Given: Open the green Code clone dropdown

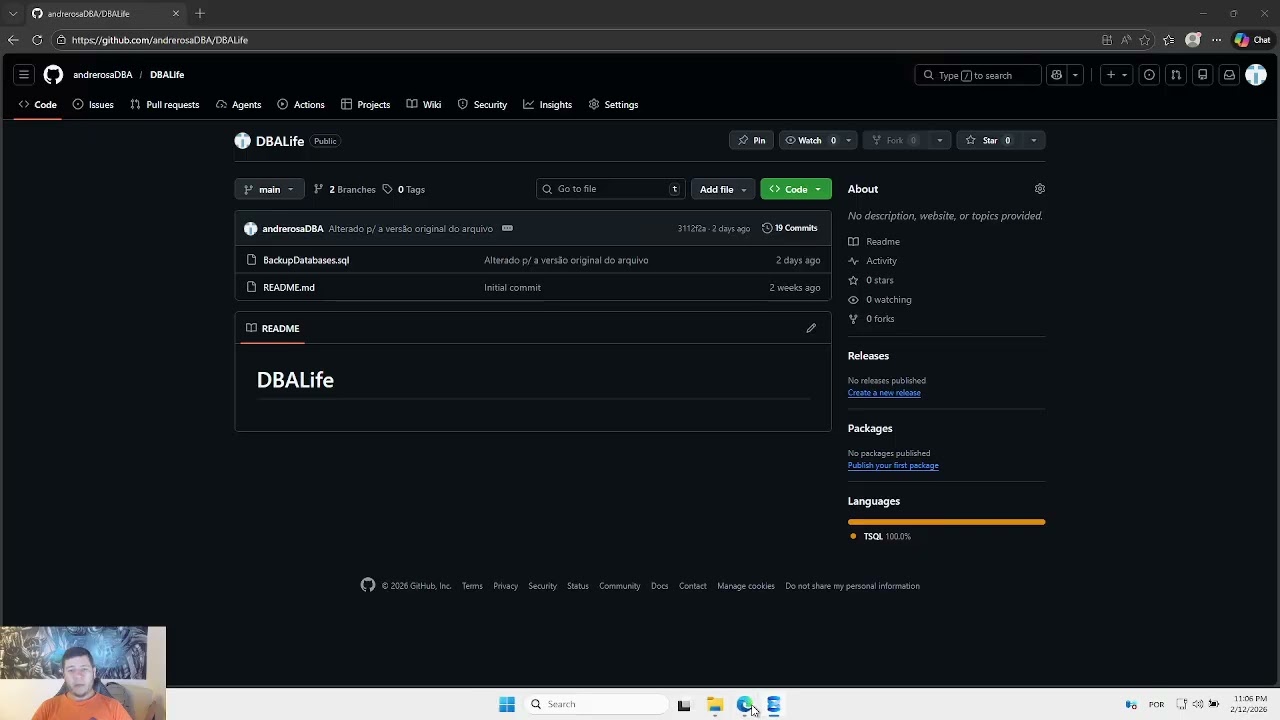Looking at the screenshot, I should pos(796,189).
